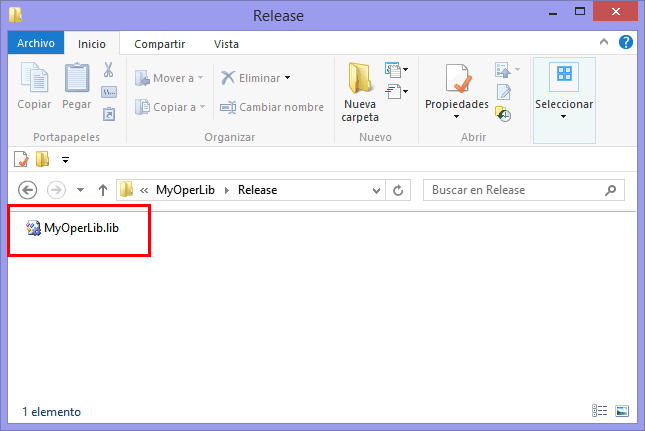Expand the Propiedades dropdown arrow
The image size is (645, 431).
[x=456, y=117]
